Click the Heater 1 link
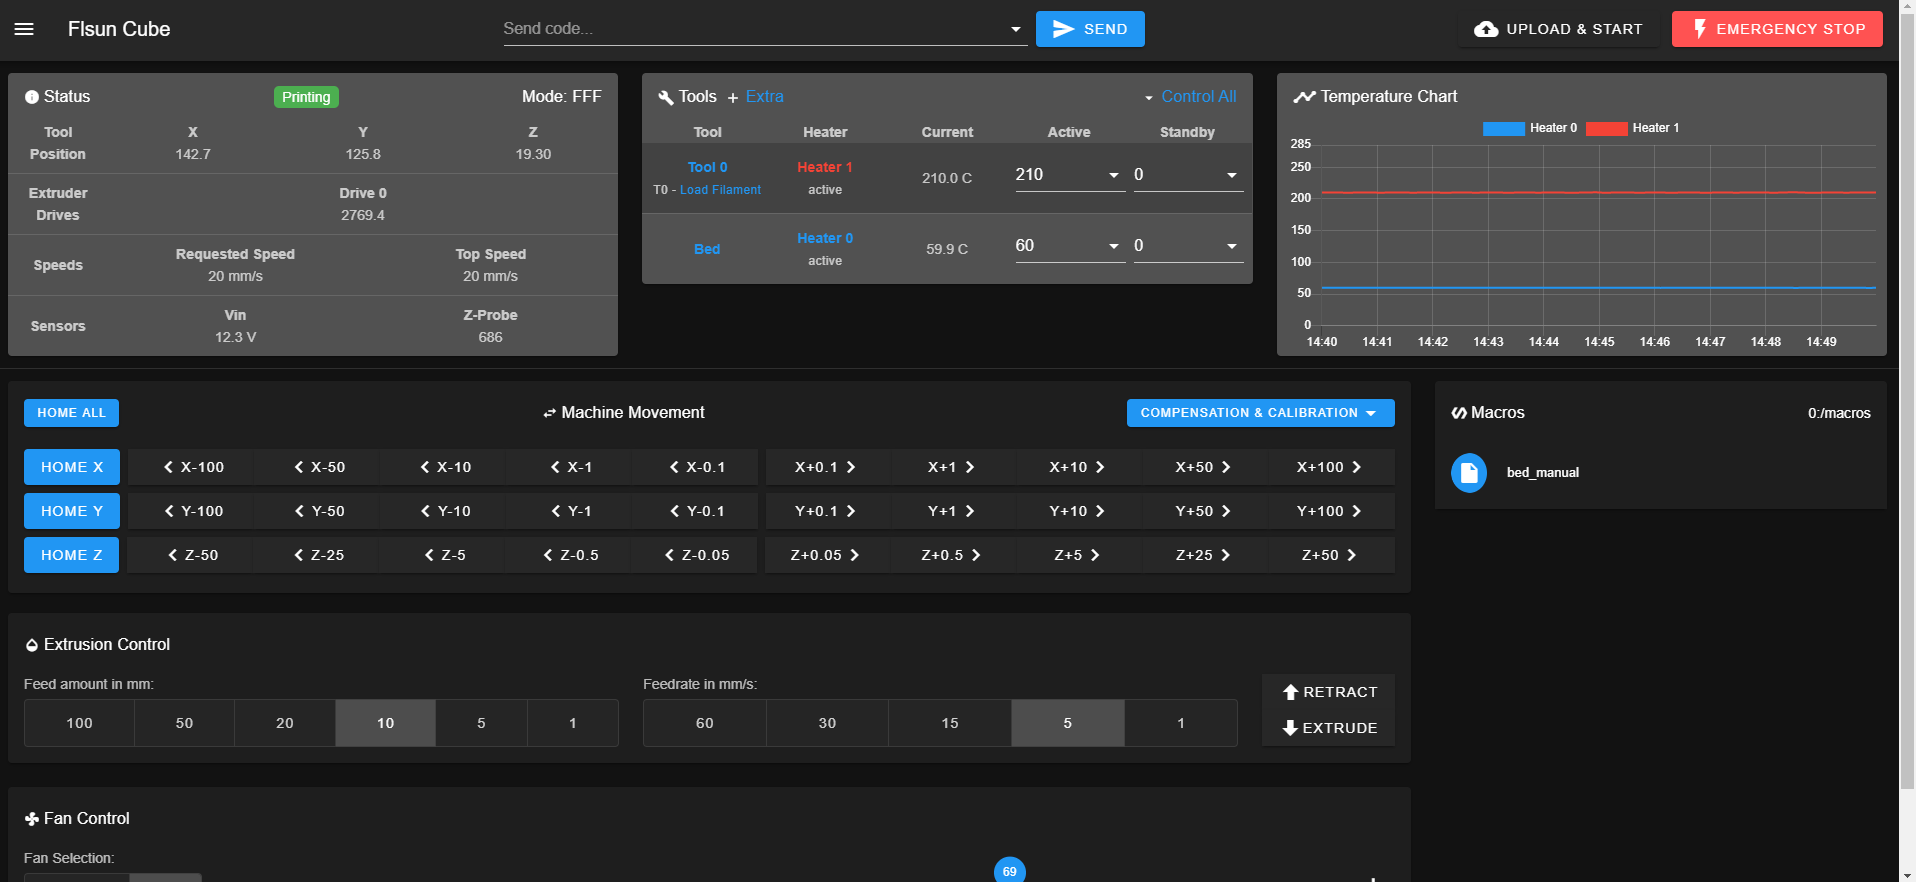Screen dimensions: 1916x882 (x=825, y=167)
